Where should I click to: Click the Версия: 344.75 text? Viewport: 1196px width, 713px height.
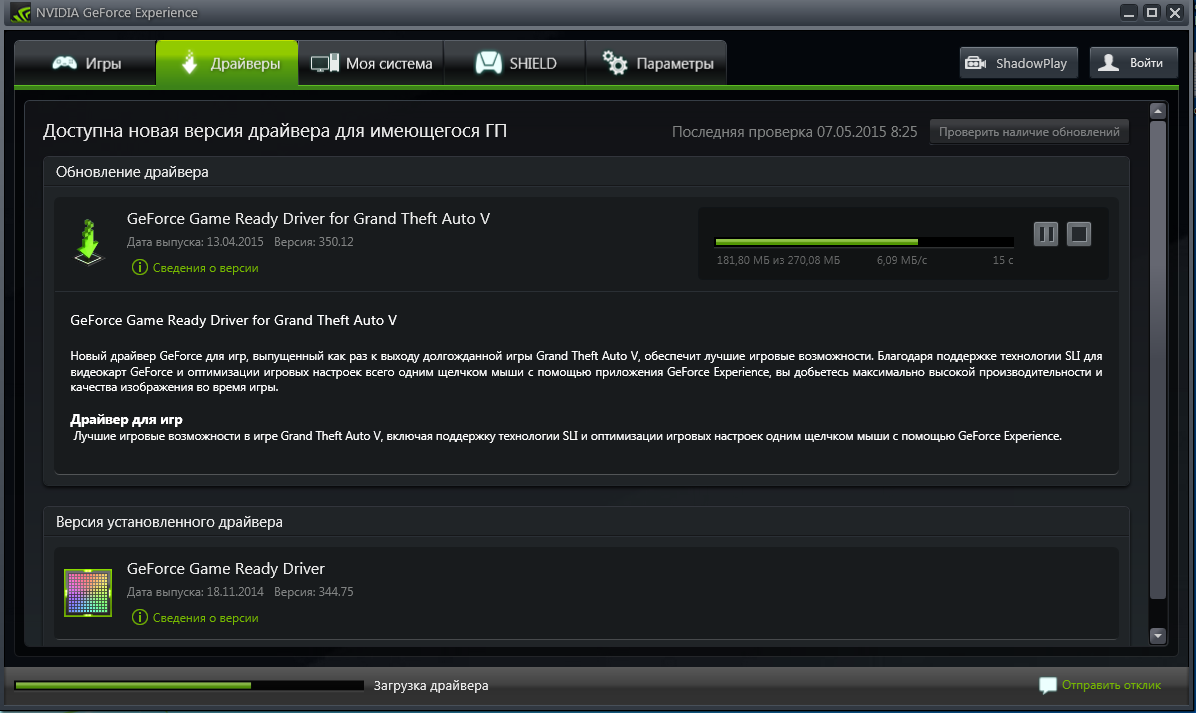pos(313,592)
